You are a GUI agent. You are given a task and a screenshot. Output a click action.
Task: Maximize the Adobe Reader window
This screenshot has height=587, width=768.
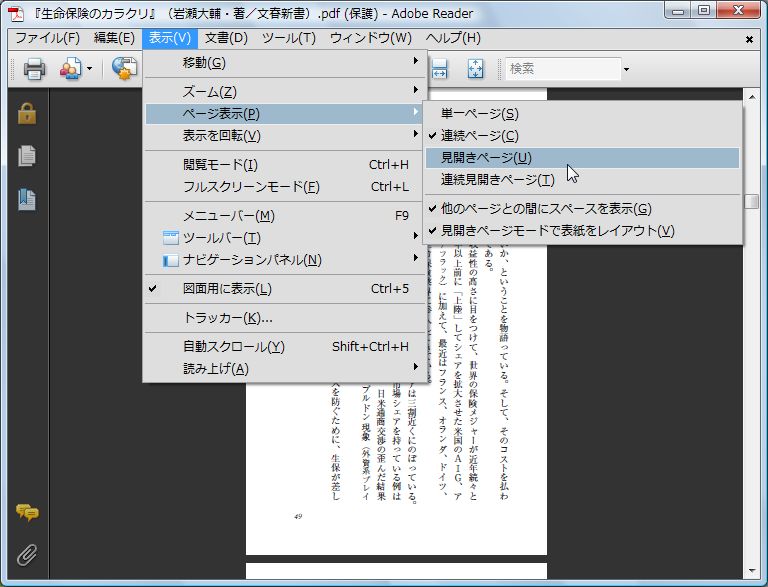pos(704,11)
